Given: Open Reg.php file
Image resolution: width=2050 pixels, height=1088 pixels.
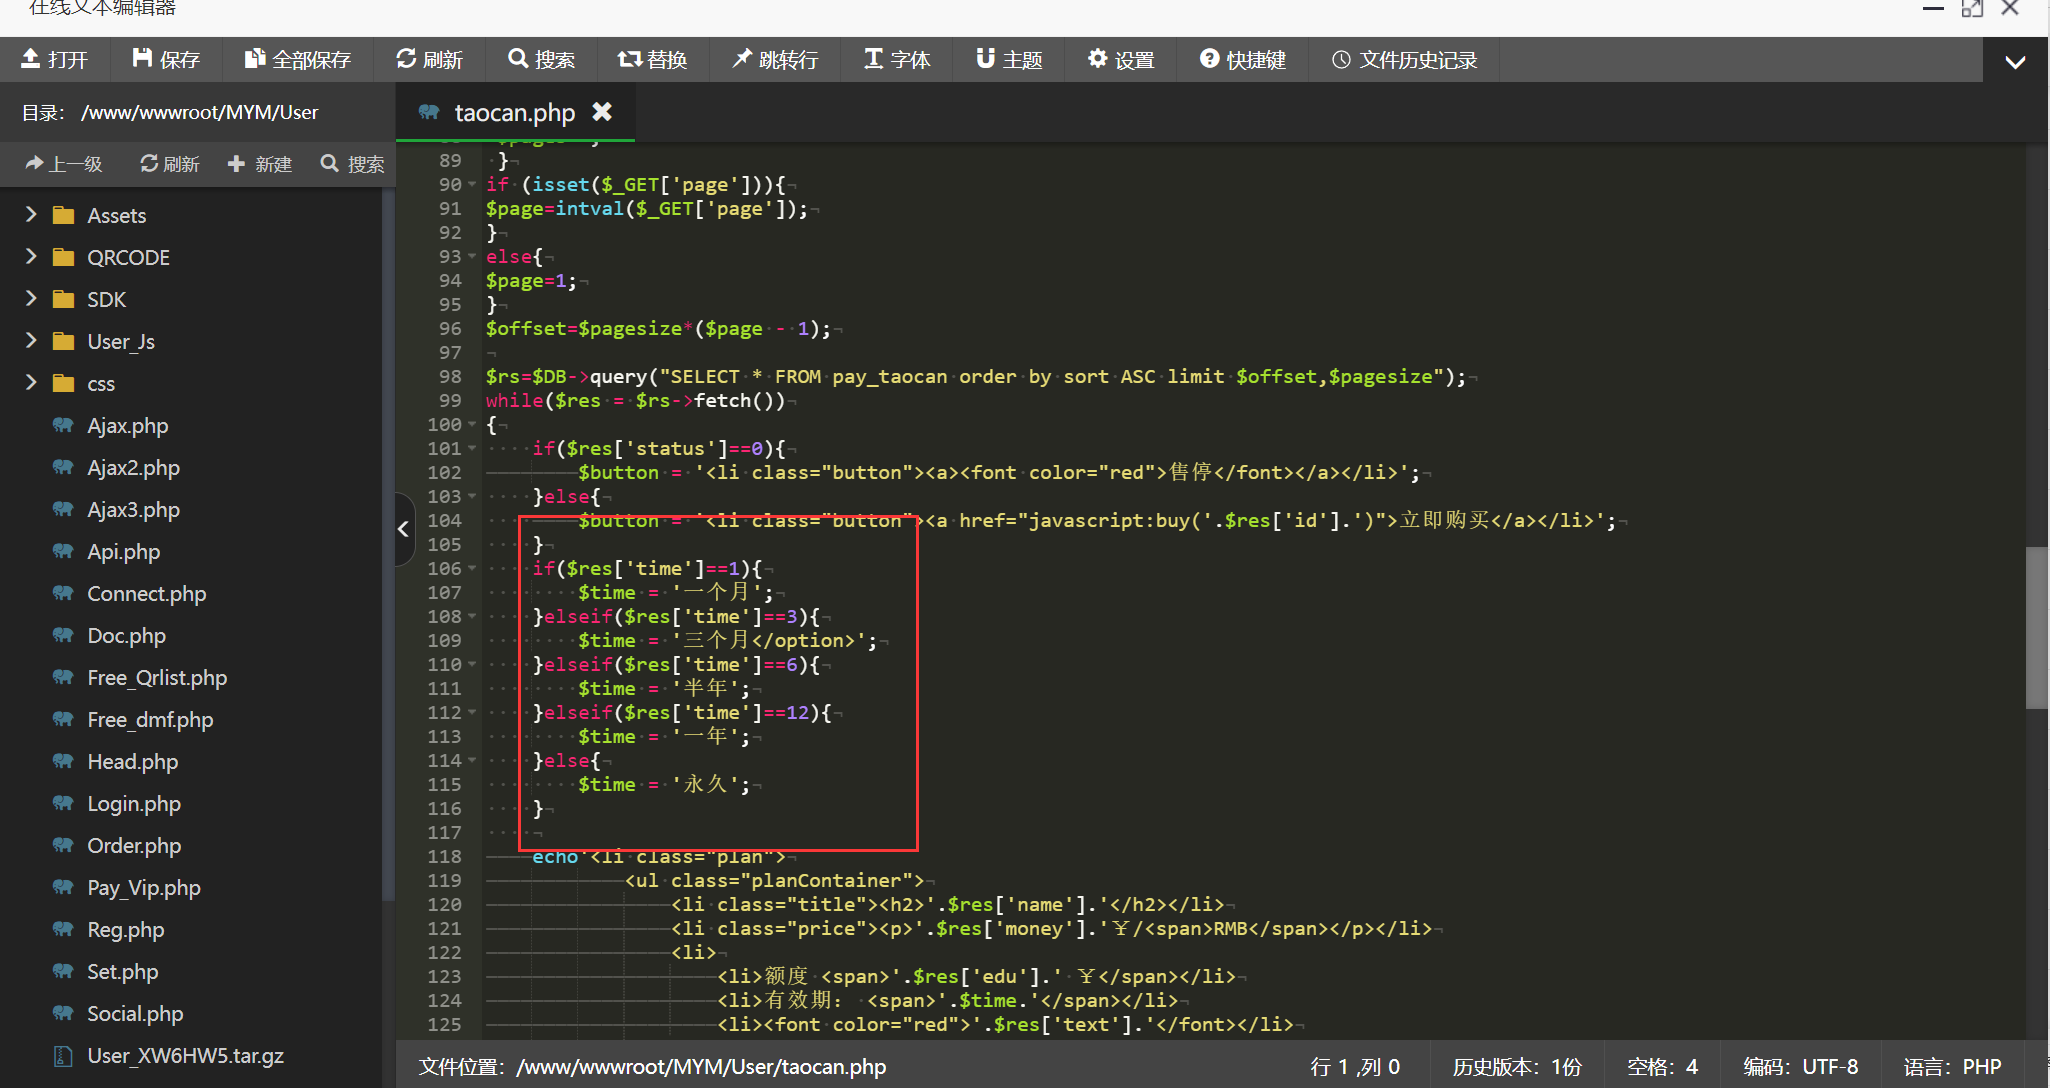Looking at the screenshot, I should tap(125, 929).
